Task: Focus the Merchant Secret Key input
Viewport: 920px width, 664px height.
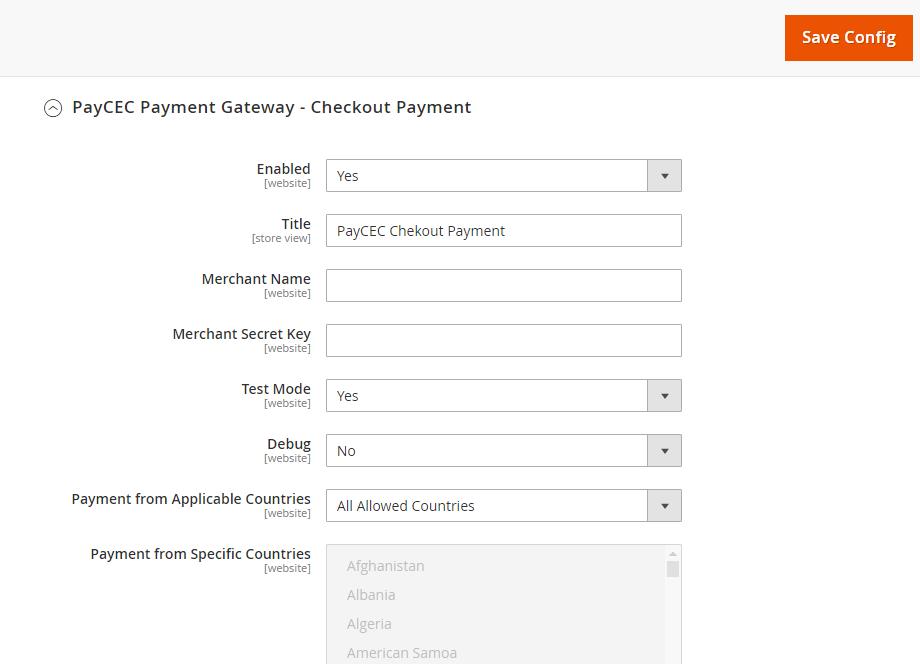Action: click(503, 341)
